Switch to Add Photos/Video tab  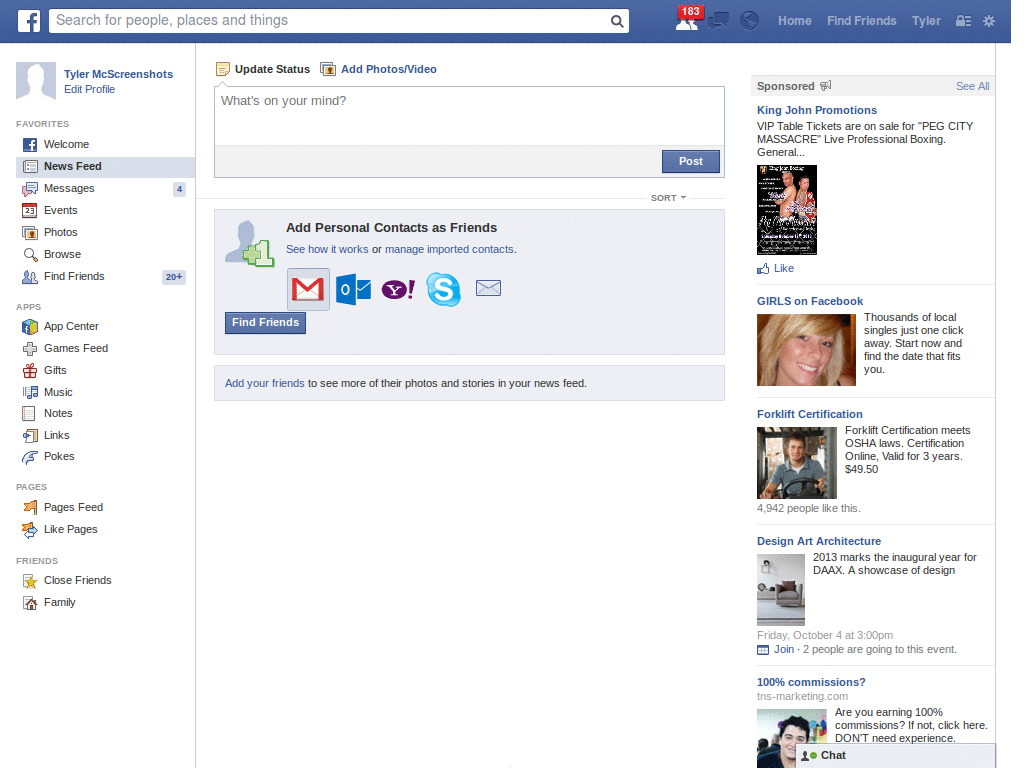pyautogui.click(x=379, y=69)
